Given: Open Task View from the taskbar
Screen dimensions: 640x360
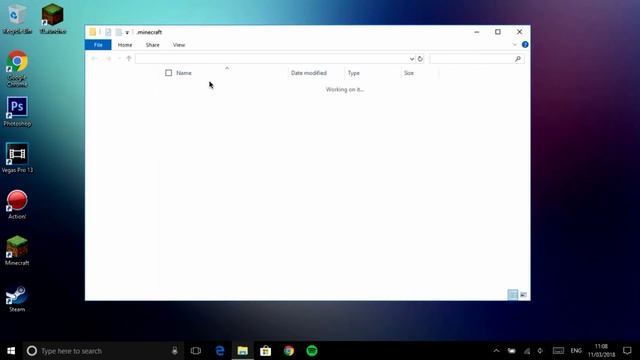Looking at the screenshot, I should pos(196,351).
